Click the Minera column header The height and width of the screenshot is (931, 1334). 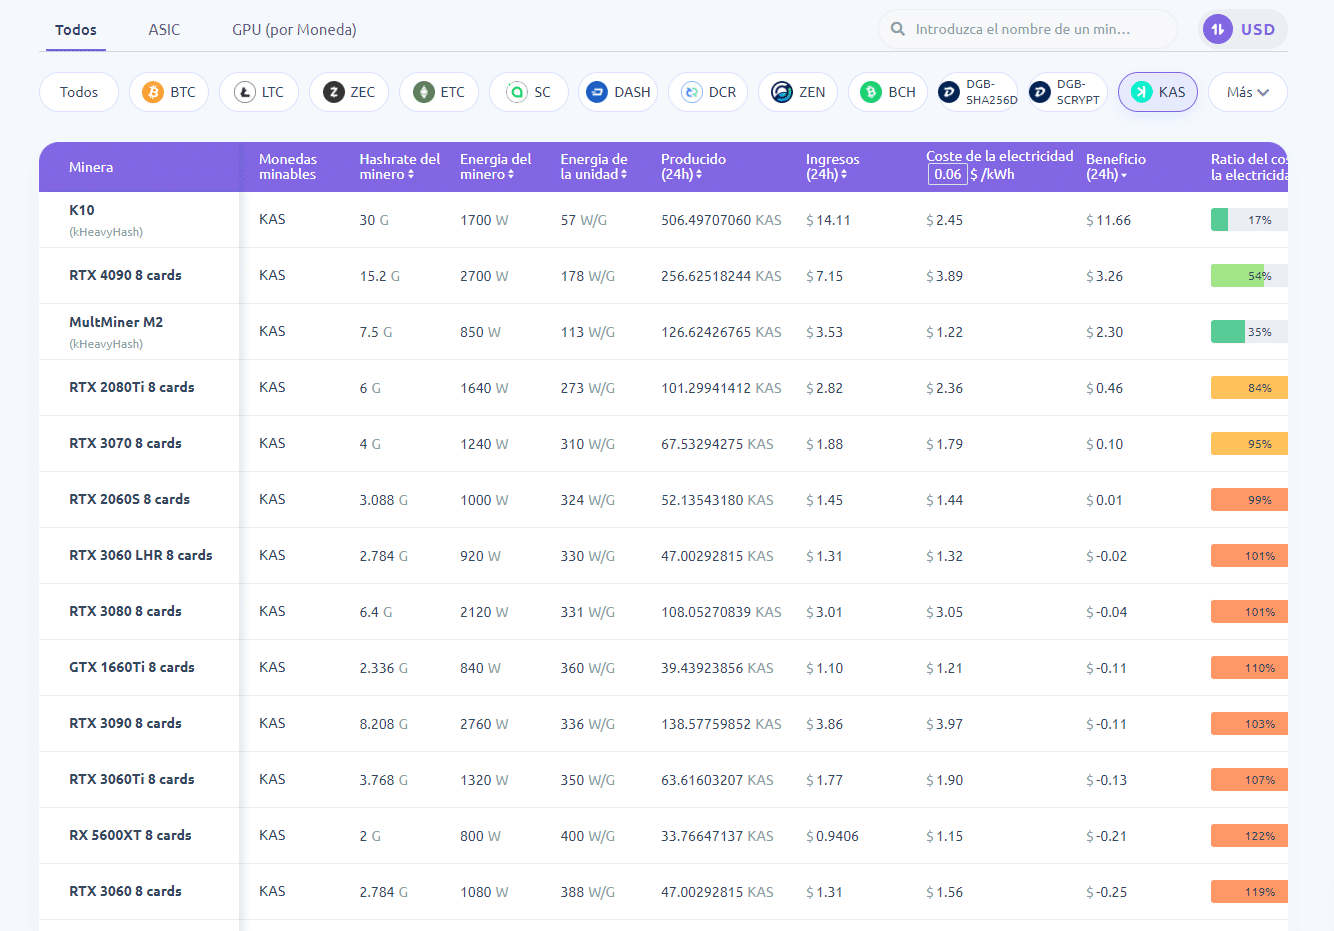pyautogui.click(x=91, y=167)
